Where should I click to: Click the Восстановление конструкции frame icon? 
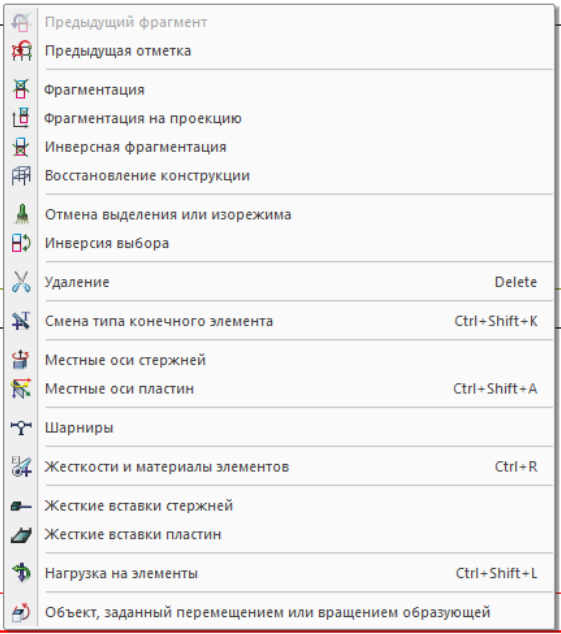click(21, 175)
